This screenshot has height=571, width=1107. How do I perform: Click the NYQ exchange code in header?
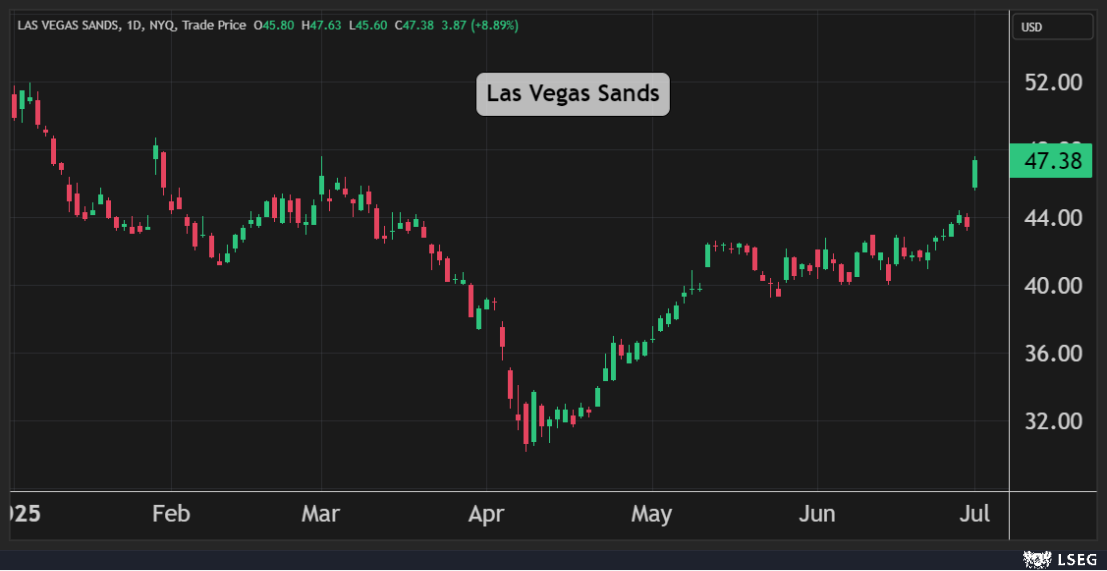(x=163, y=25)
